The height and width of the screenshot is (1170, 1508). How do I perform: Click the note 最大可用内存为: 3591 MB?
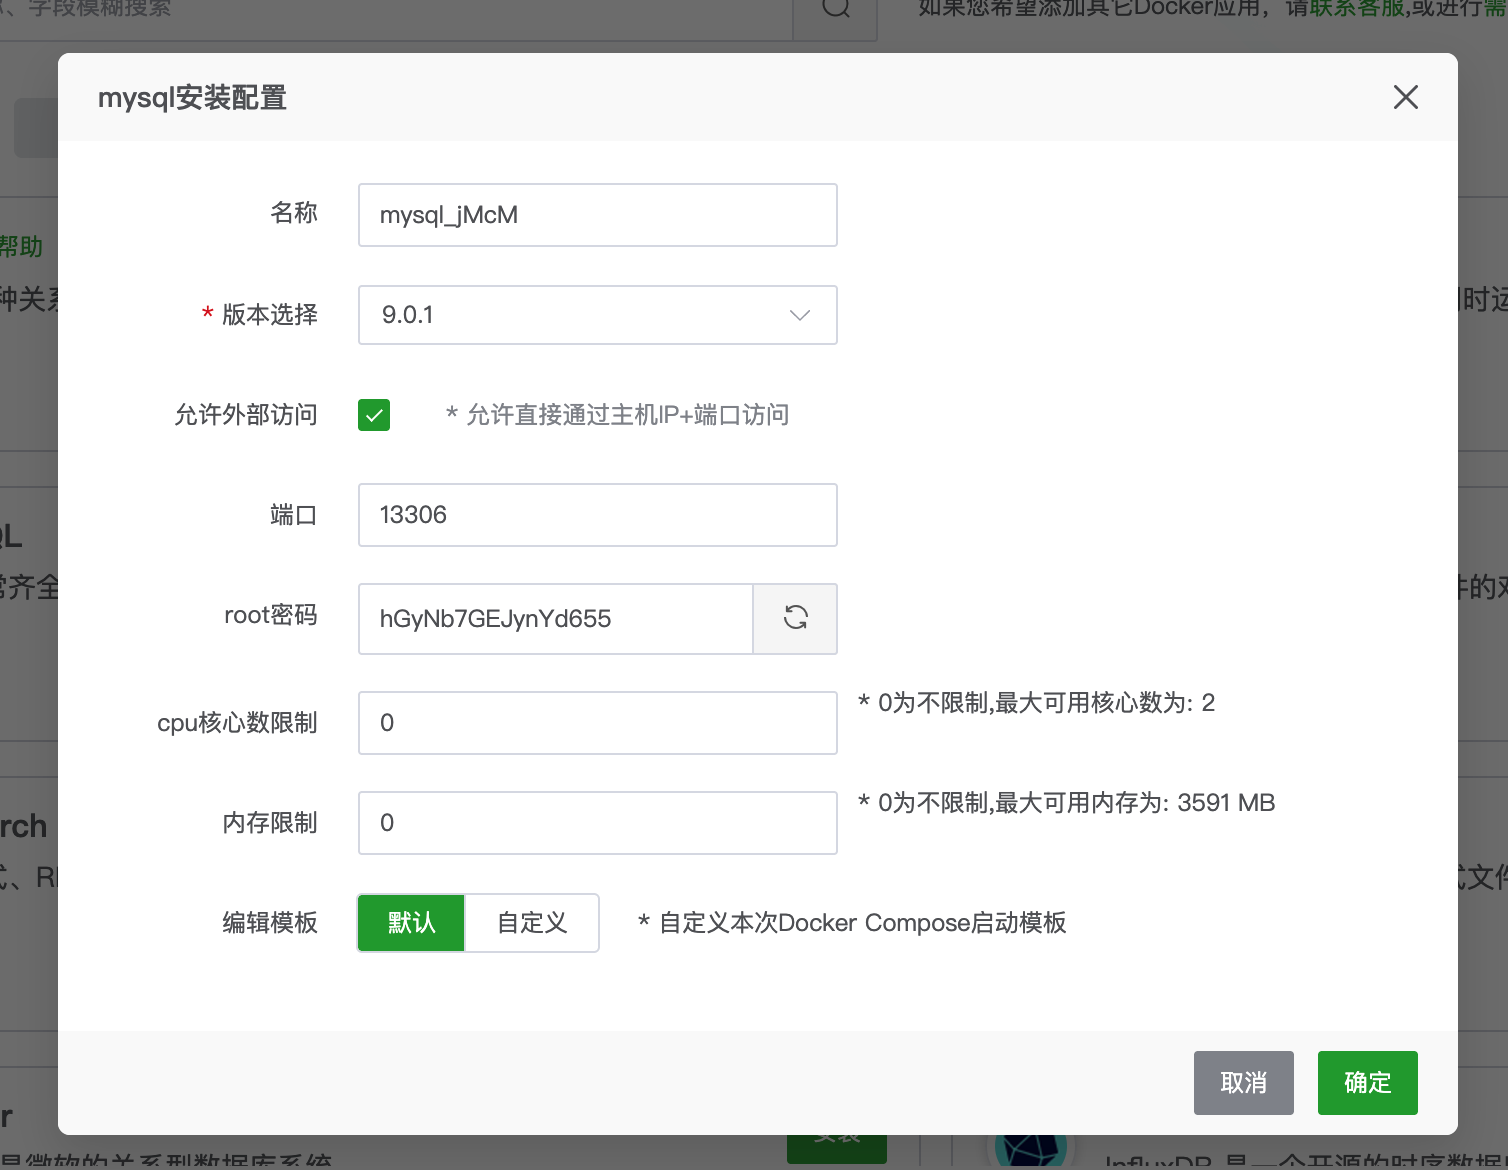click(x=1135, y=803)
